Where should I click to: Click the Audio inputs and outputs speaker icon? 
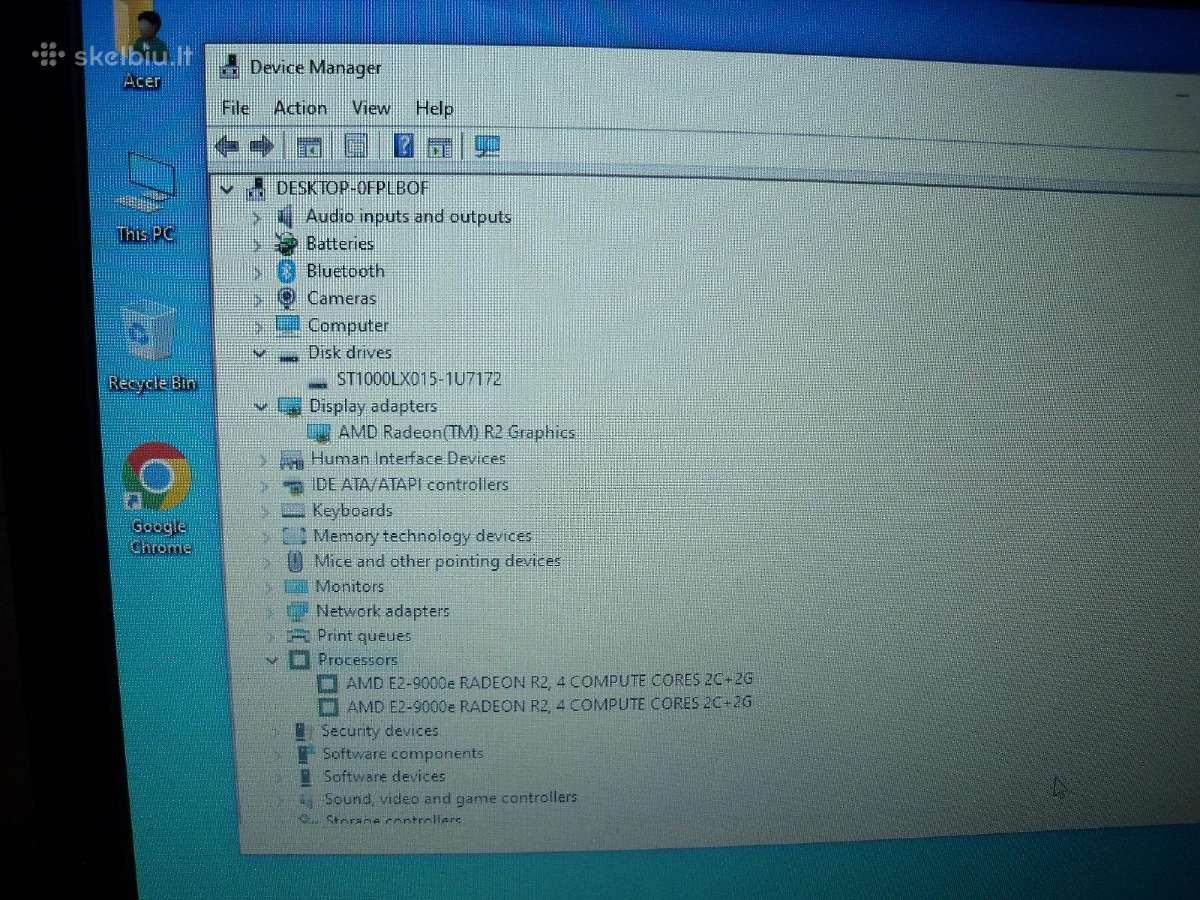pos(285,216)
